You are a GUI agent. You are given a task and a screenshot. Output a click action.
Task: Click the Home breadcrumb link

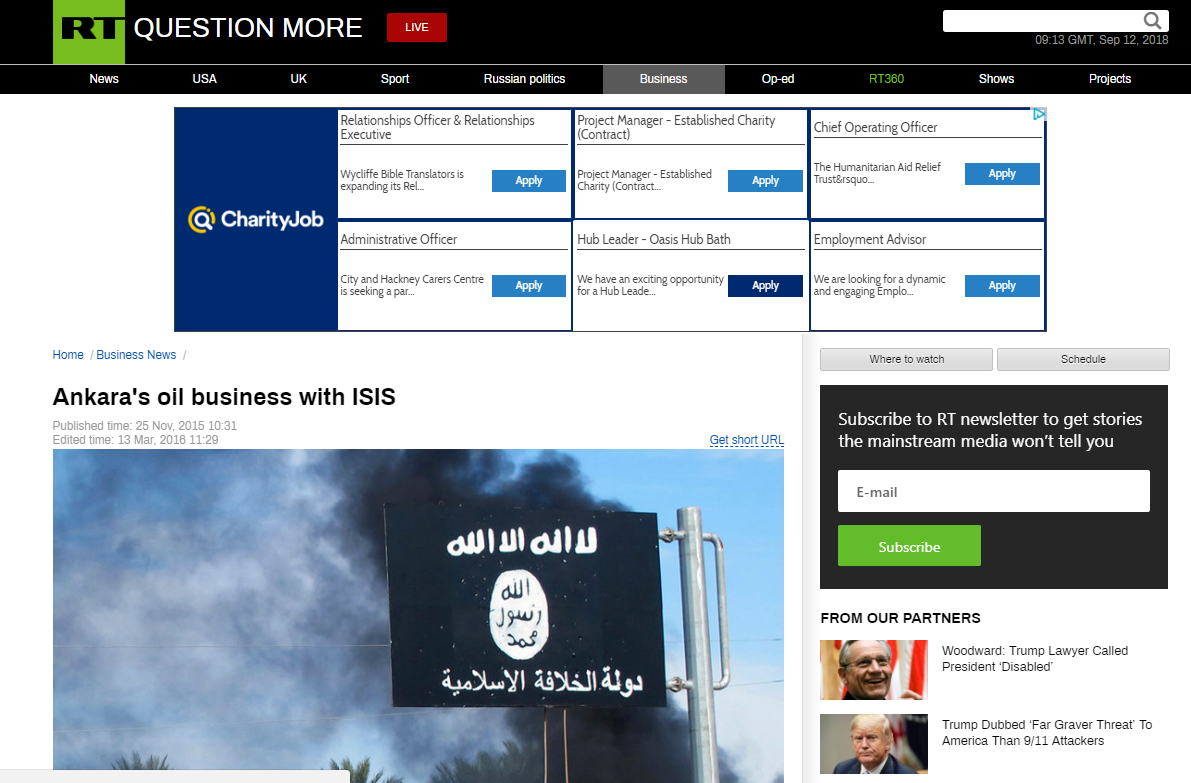pos(68,355)
